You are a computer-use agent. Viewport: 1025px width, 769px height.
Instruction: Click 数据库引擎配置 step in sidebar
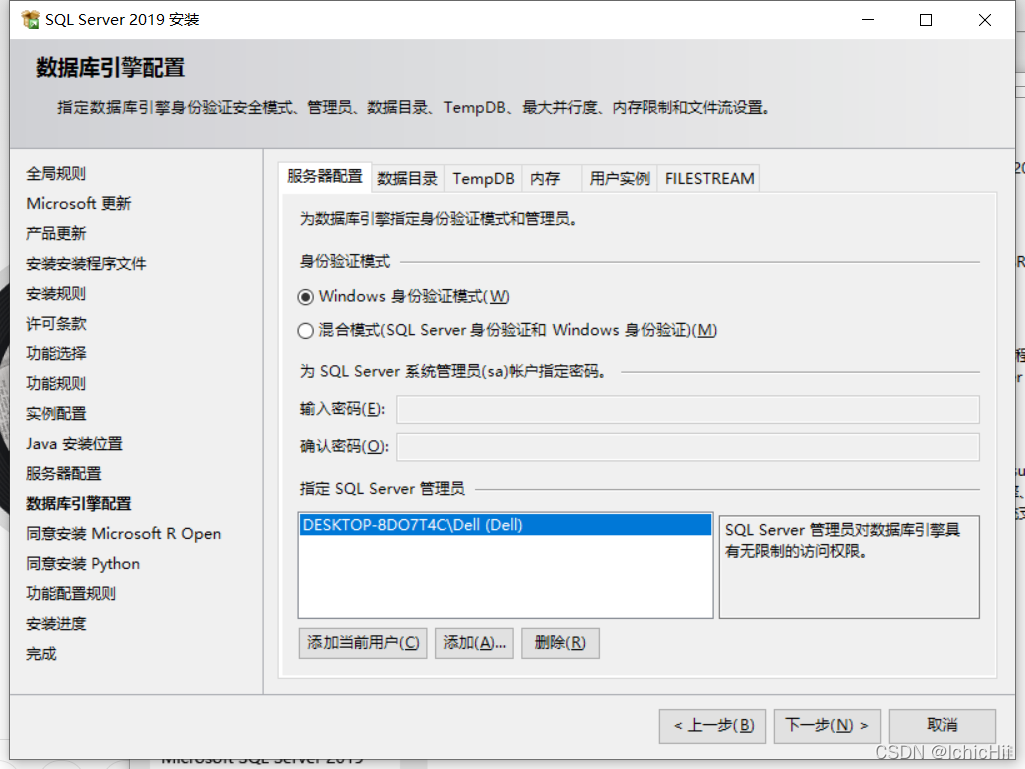coord(79,504)
